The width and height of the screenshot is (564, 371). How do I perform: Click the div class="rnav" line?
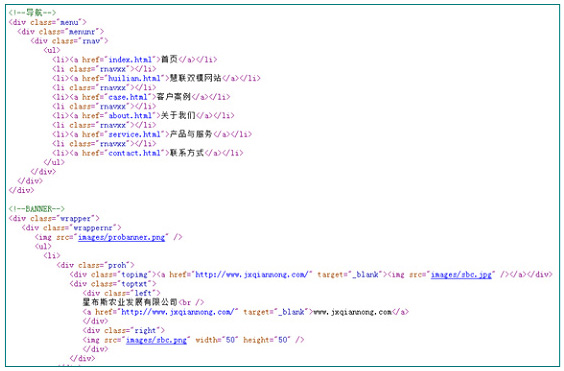click(x=69, y=41)
